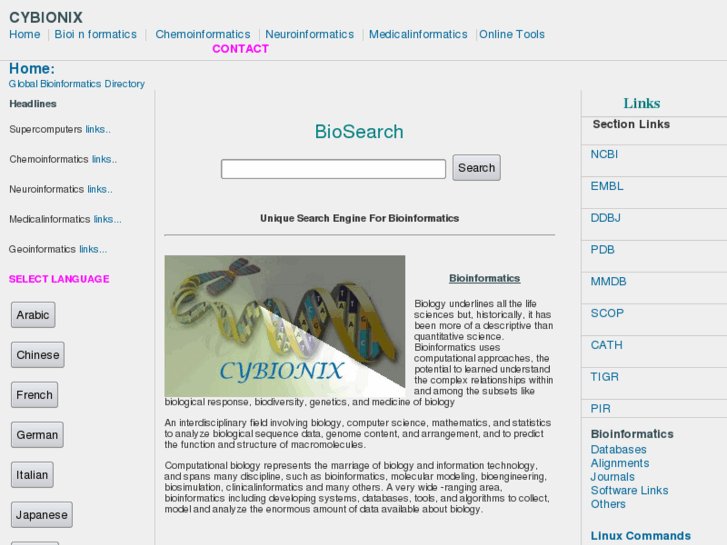Select German language button
Screen dimensions: 727x545
(x=37, y=435)
